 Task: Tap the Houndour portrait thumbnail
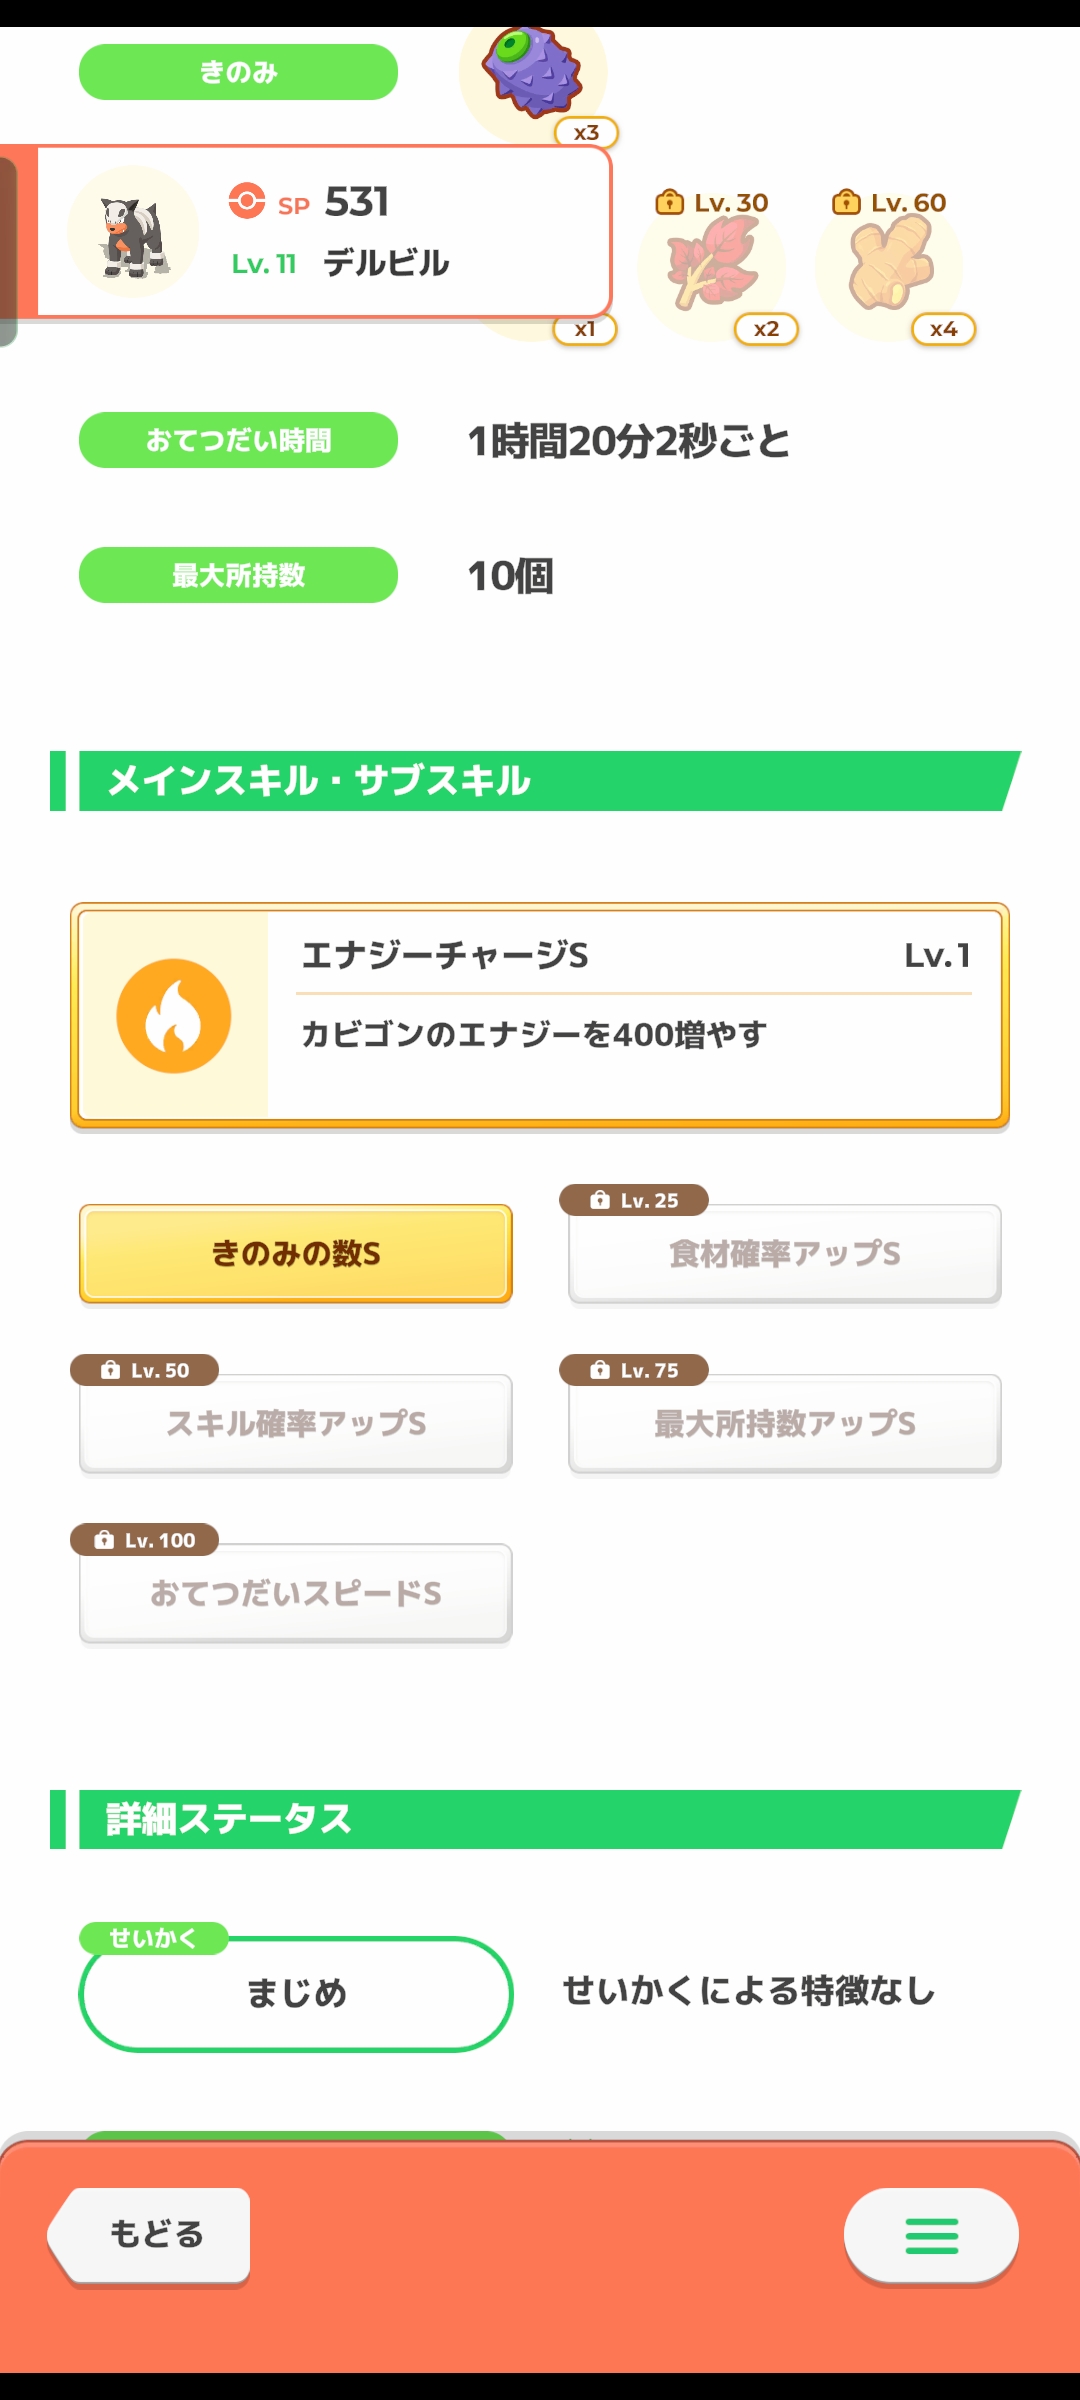(x=133, y=232)
